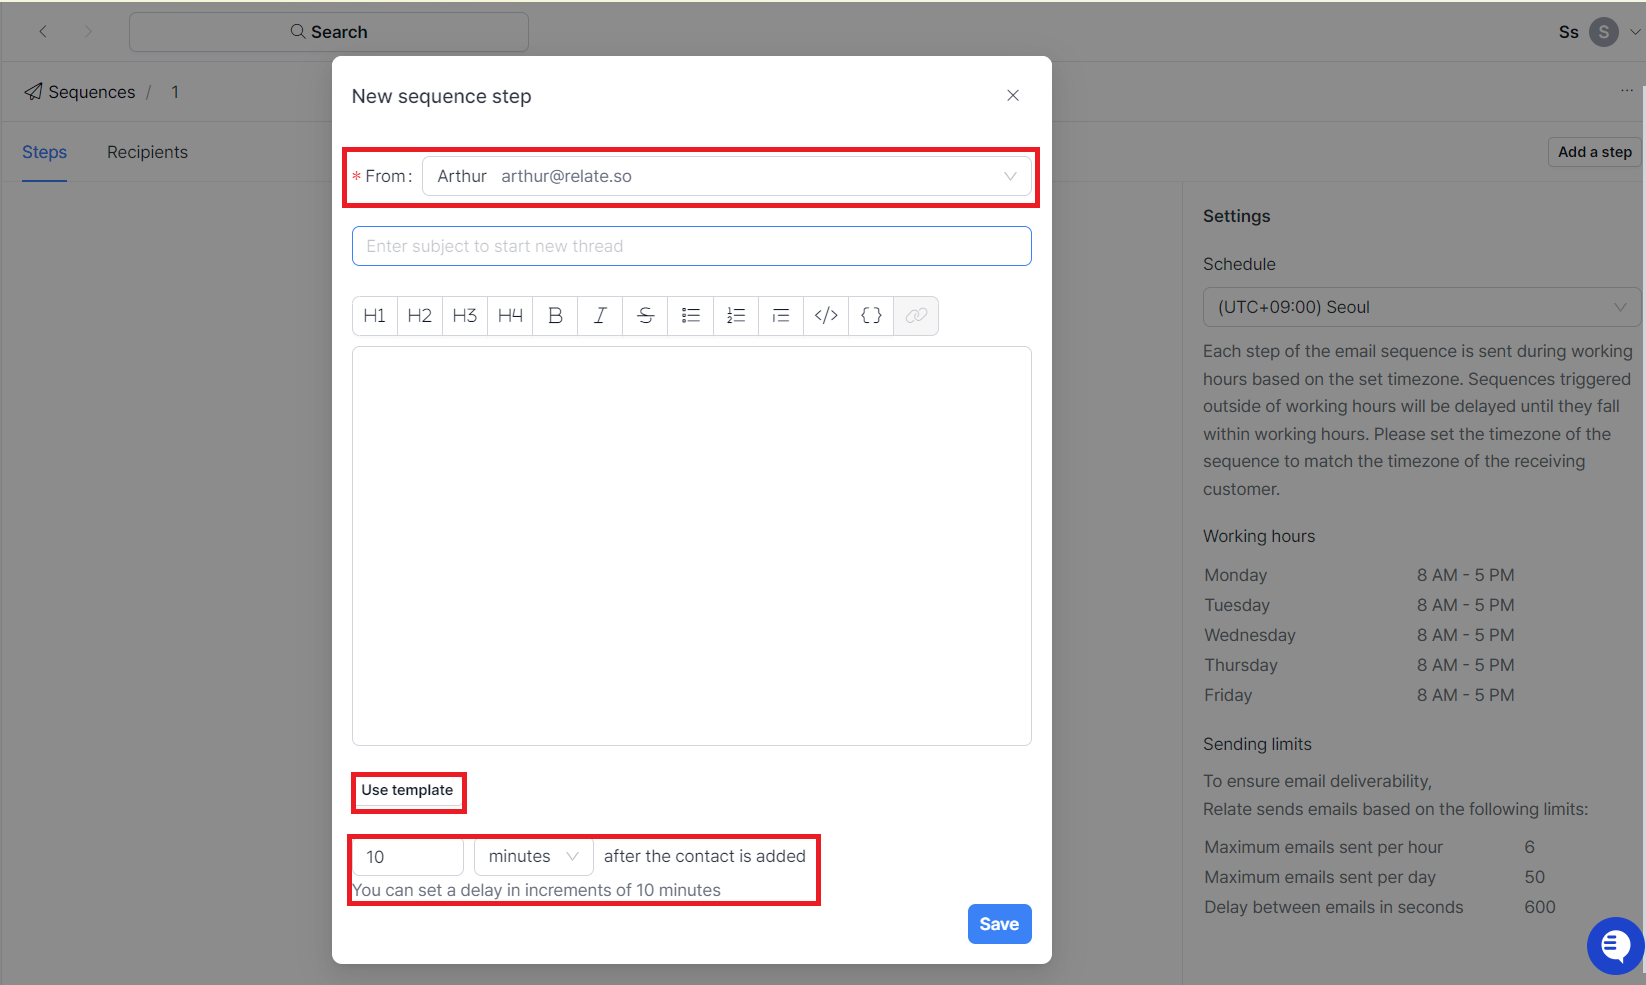This screenshot has height=985, width=1646.
Task: Click Maximum emails sent per day value 50
Action: (1534, 877)
